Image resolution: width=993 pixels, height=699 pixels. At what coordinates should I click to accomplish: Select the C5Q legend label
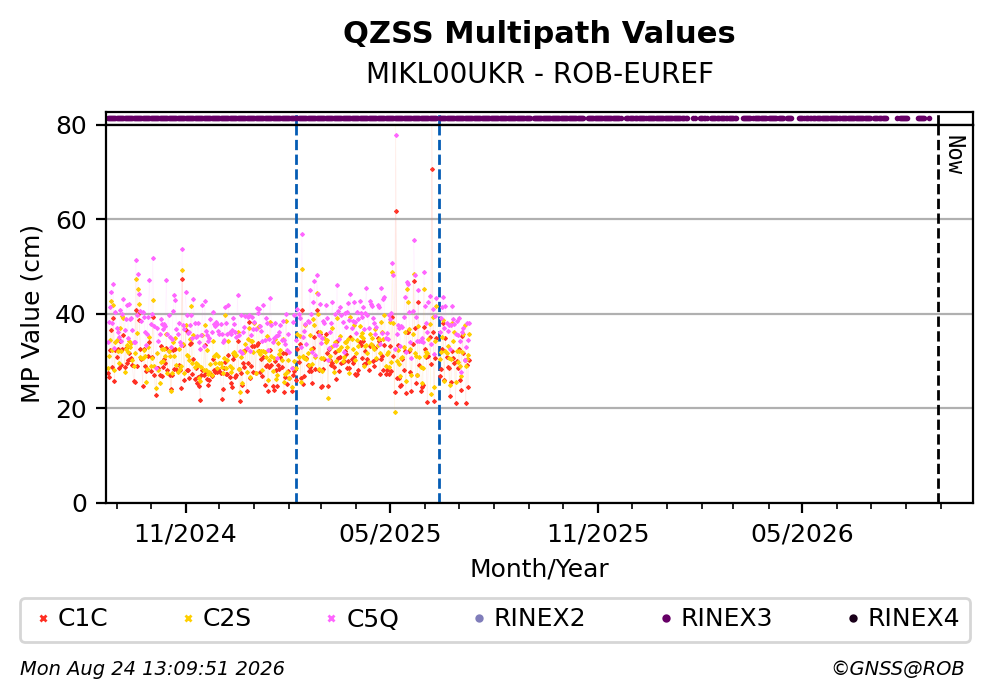372,619
